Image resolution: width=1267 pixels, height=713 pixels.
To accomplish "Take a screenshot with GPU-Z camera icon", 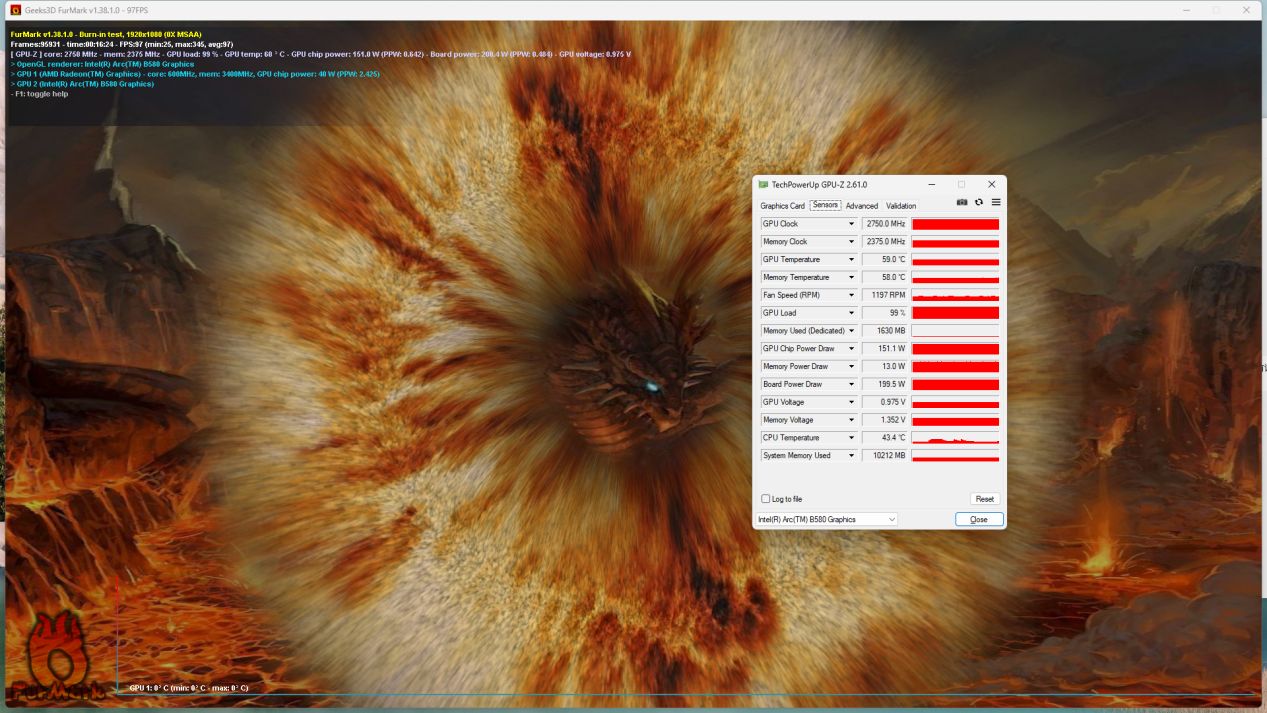I will click(962, 202).
